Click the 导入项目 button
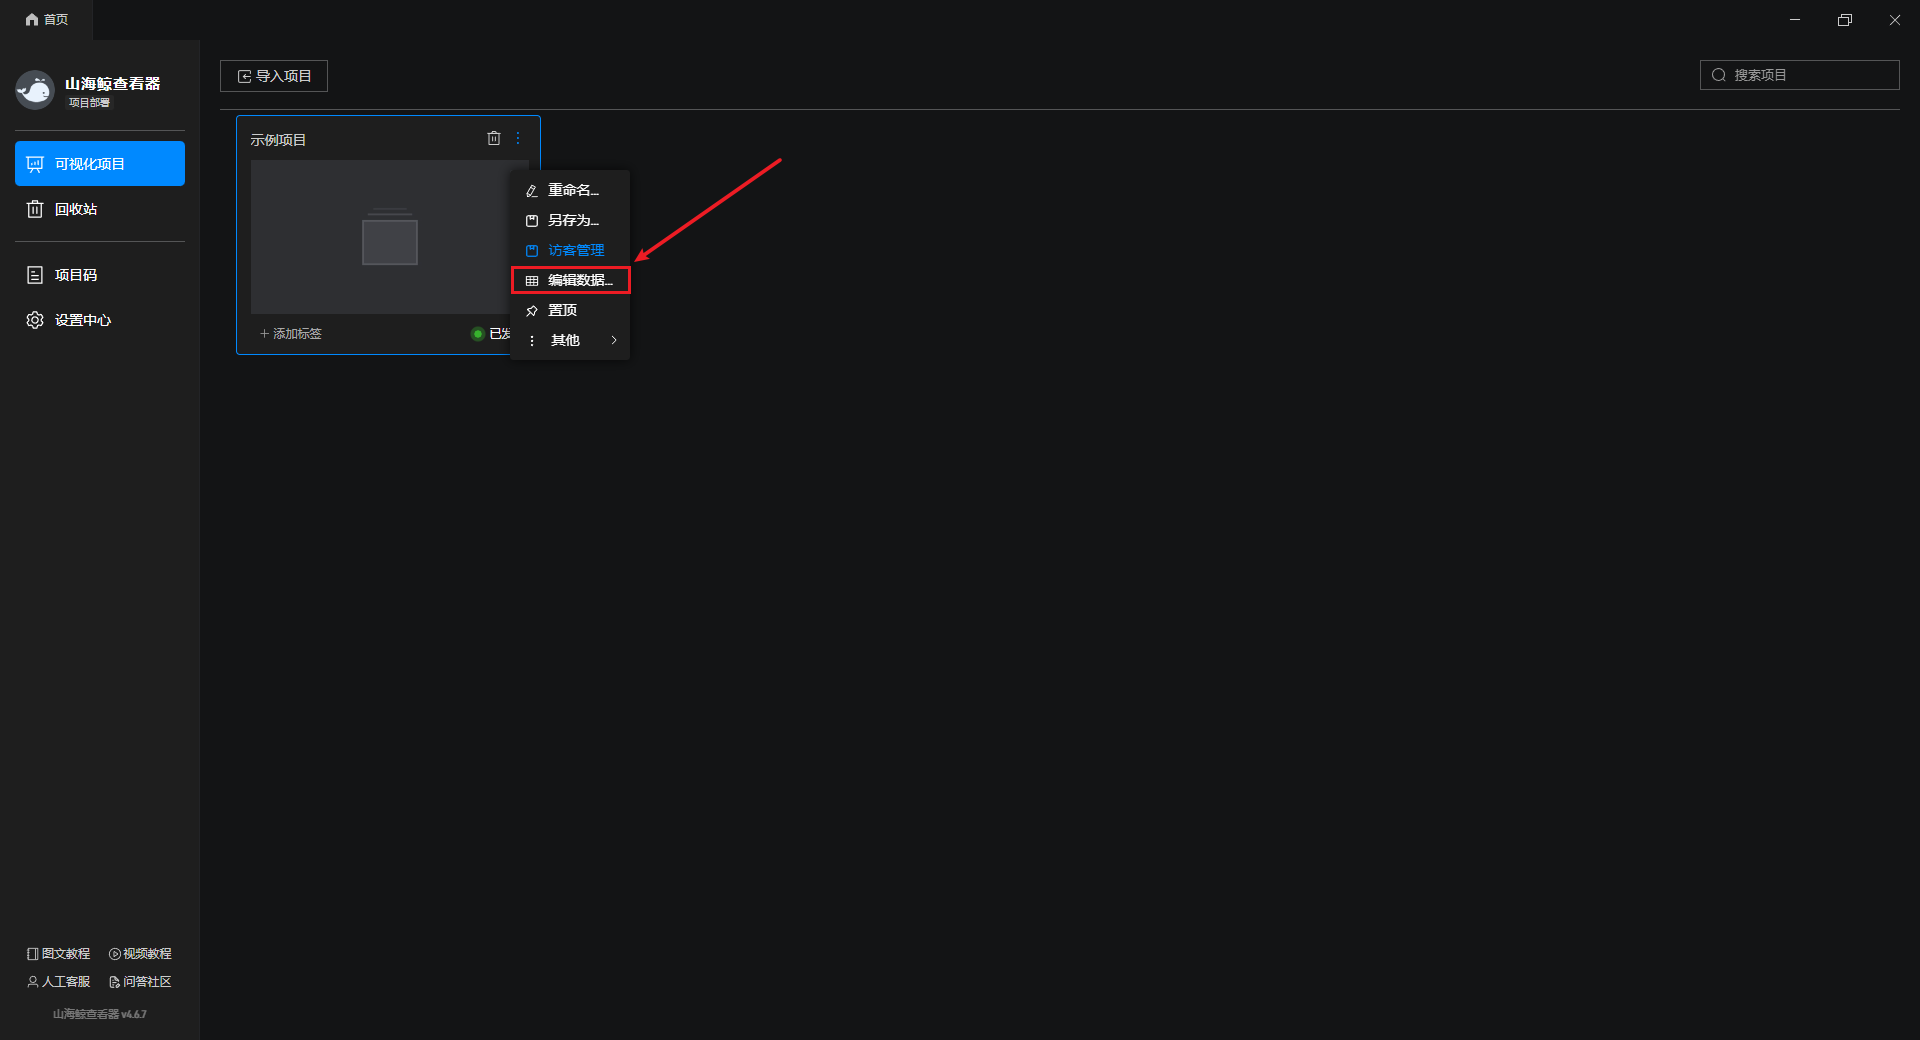Screen dimensions: 1920x1040 pyautogui.click(x=274, y=76)
